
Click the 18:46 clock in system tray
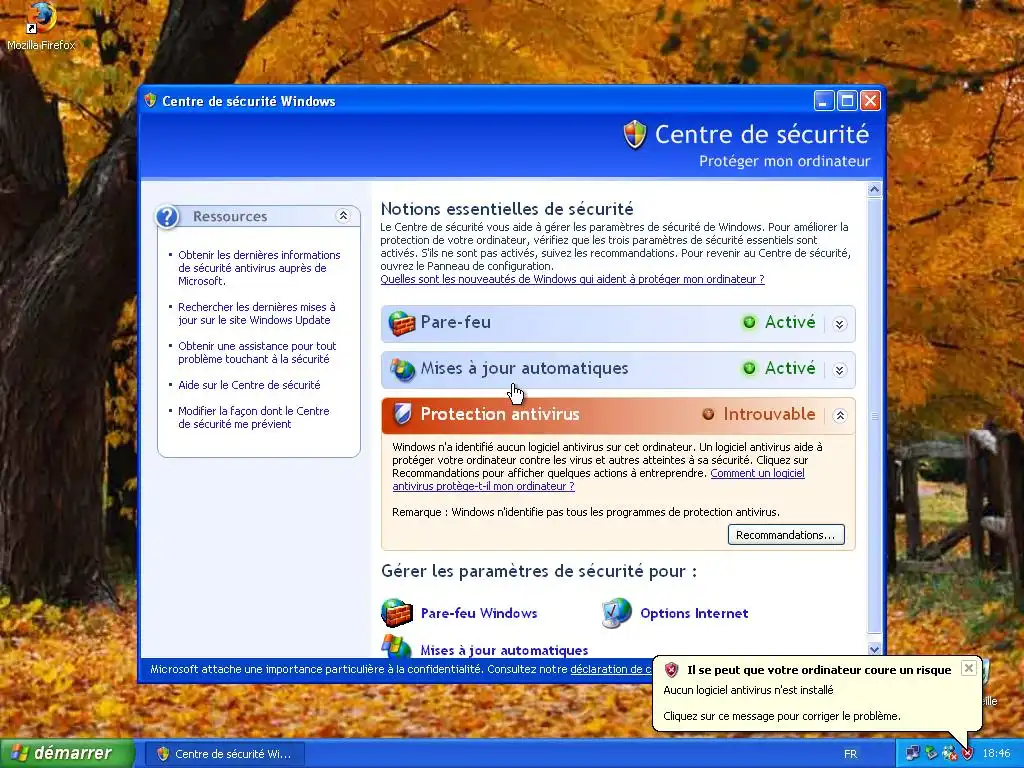coord(996,754)
